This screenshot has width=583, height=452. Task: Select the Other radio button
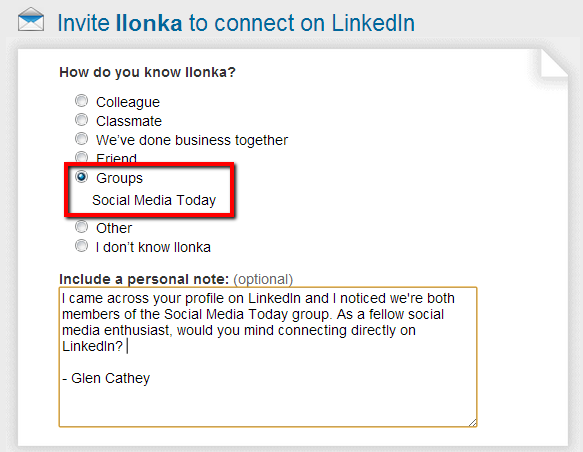pos(81,227)
